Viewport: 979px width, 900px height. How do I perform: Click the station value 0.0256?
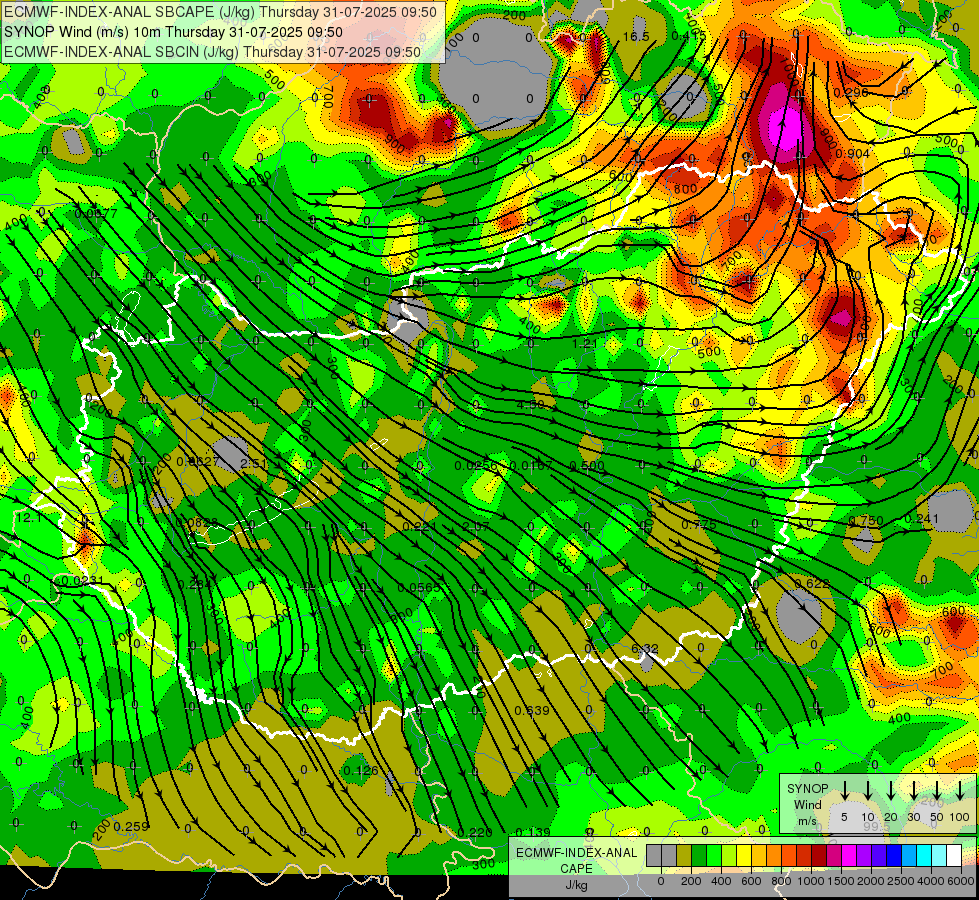476,465
